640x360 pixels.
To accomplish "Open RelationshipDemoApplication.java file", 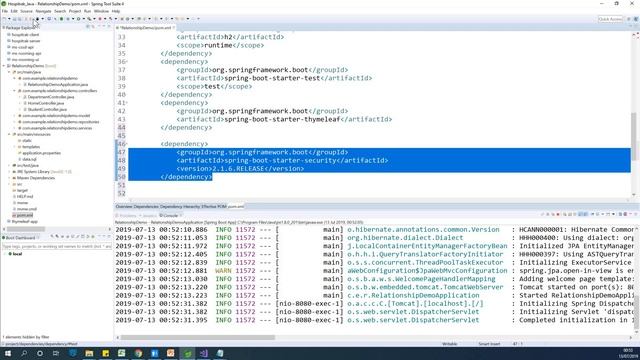I will [58, 84].
